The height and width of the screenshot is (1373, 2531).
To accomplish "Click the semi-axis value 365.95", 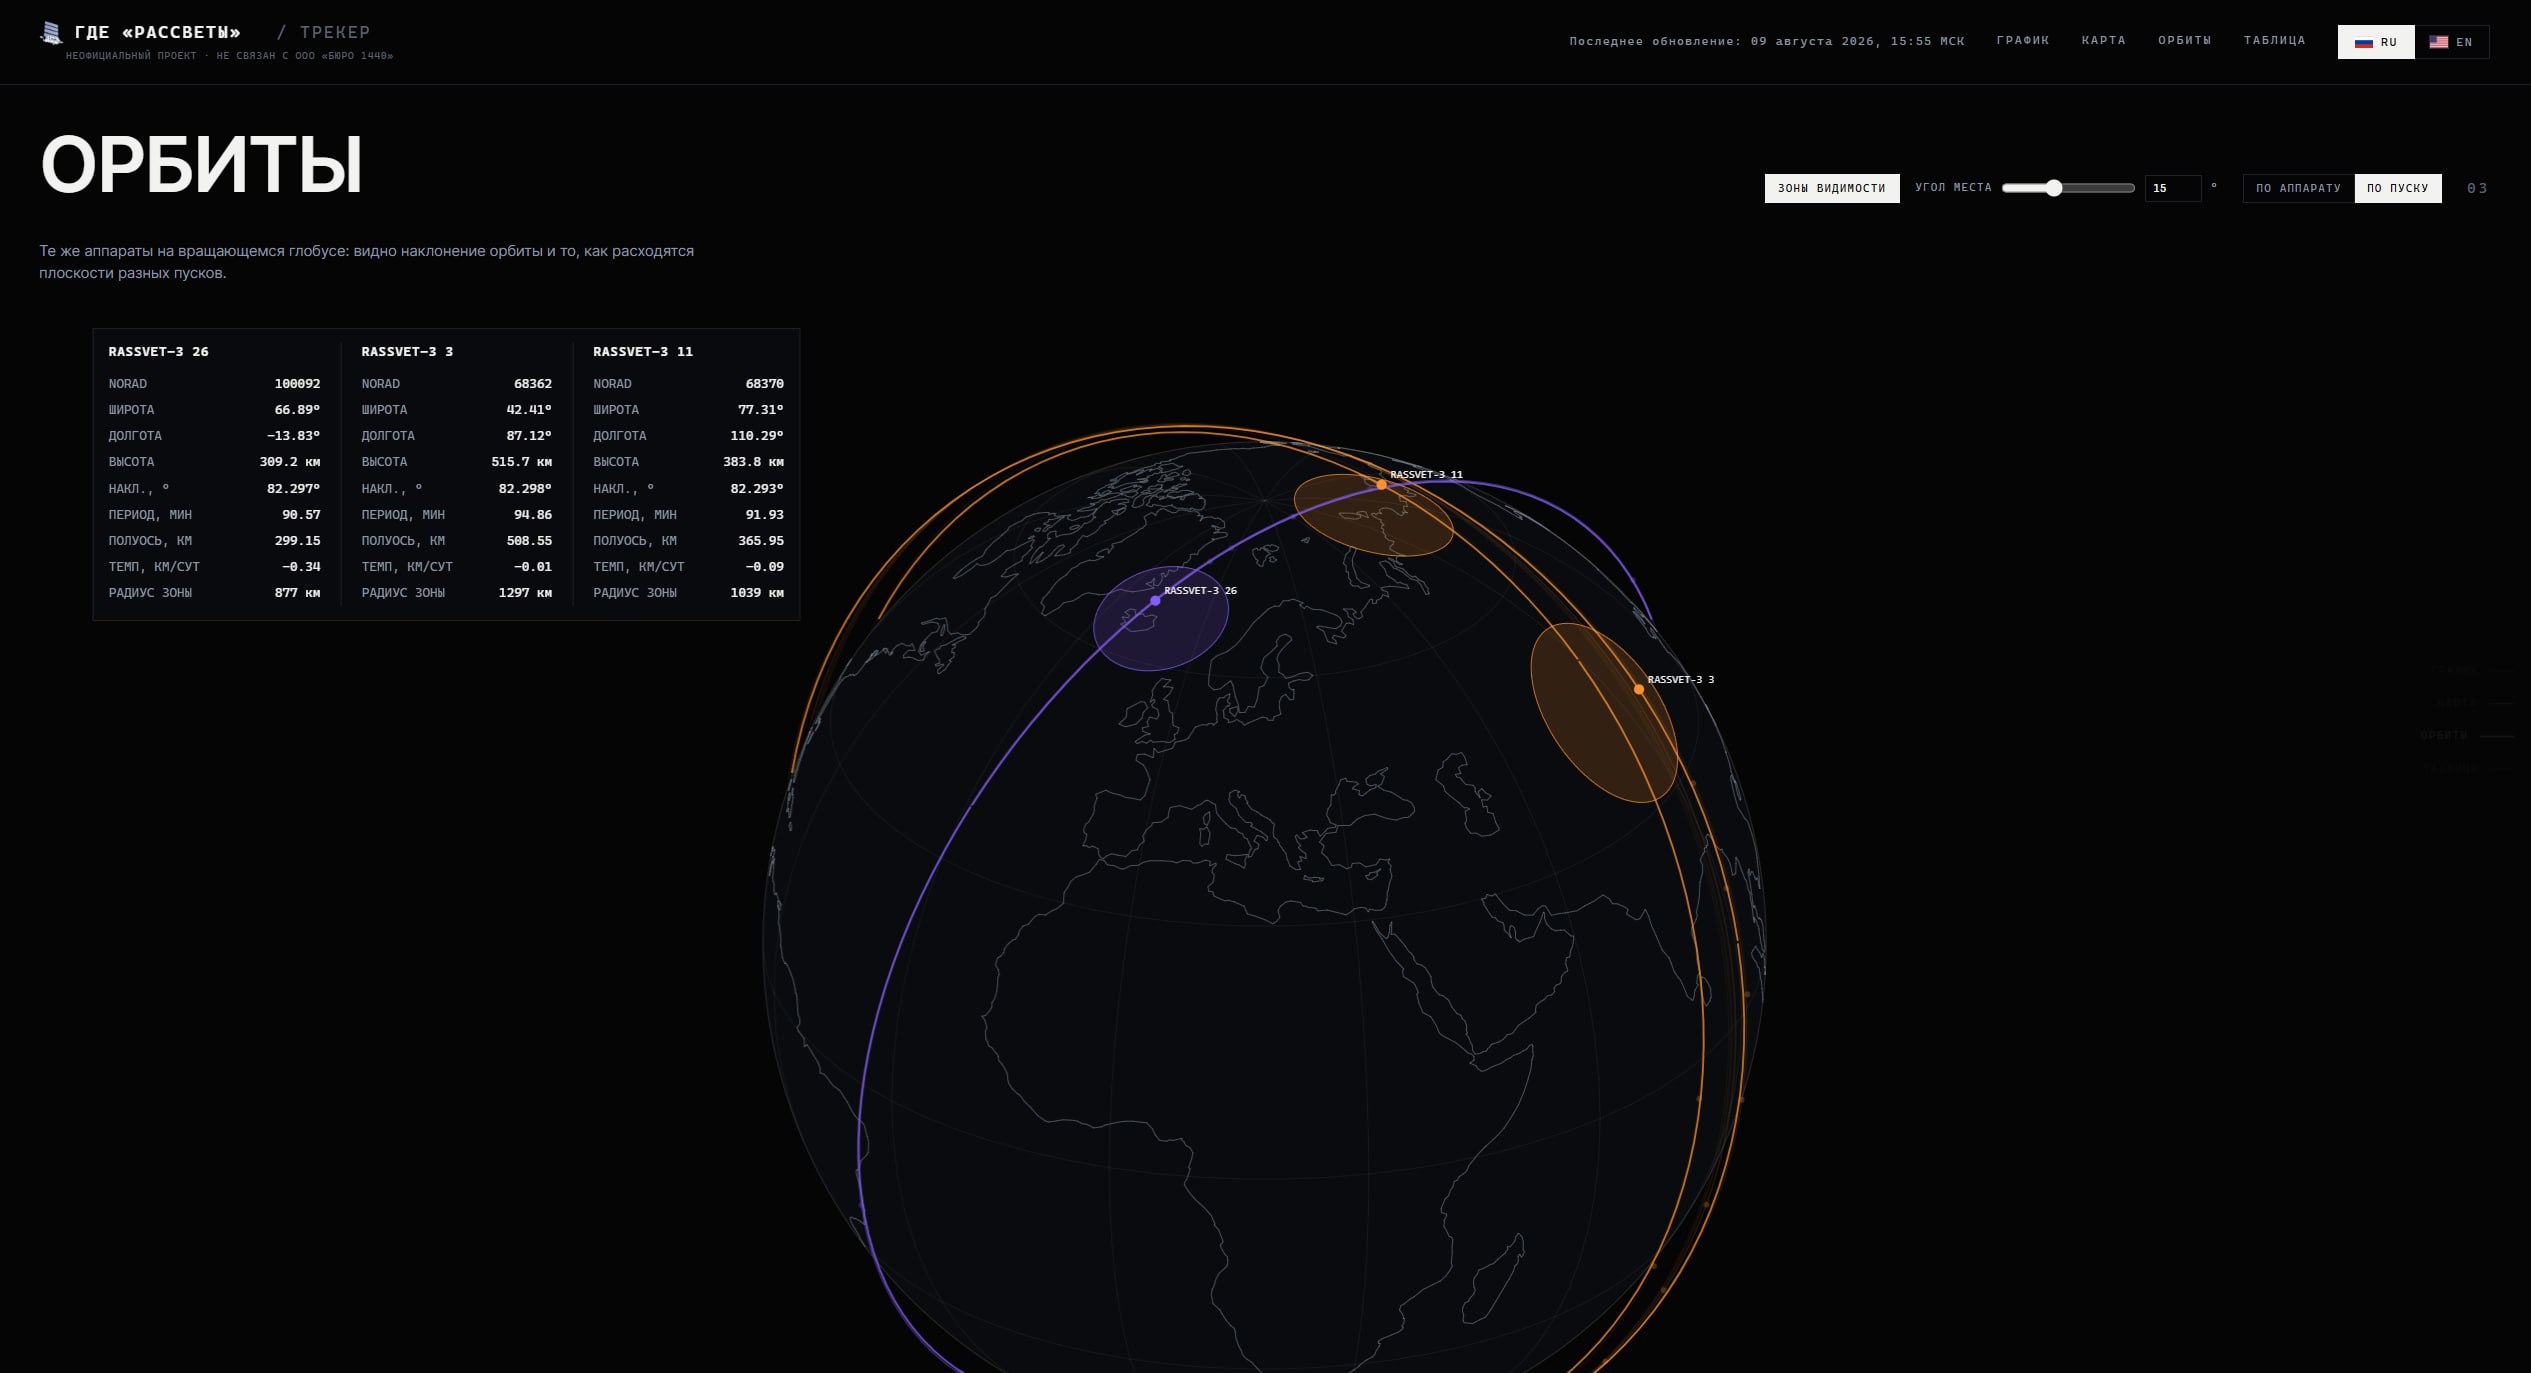I will (x=761, y=541).
